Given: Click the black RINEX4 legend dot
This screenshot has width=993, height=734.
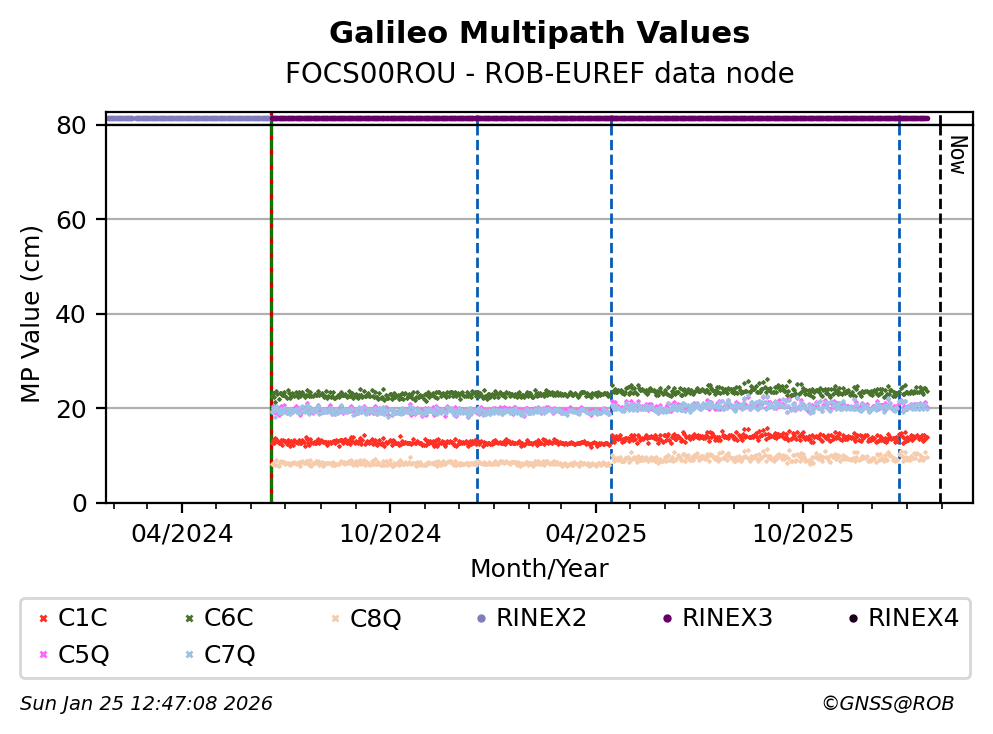Looking at the screenshot, I should point(852,619).
